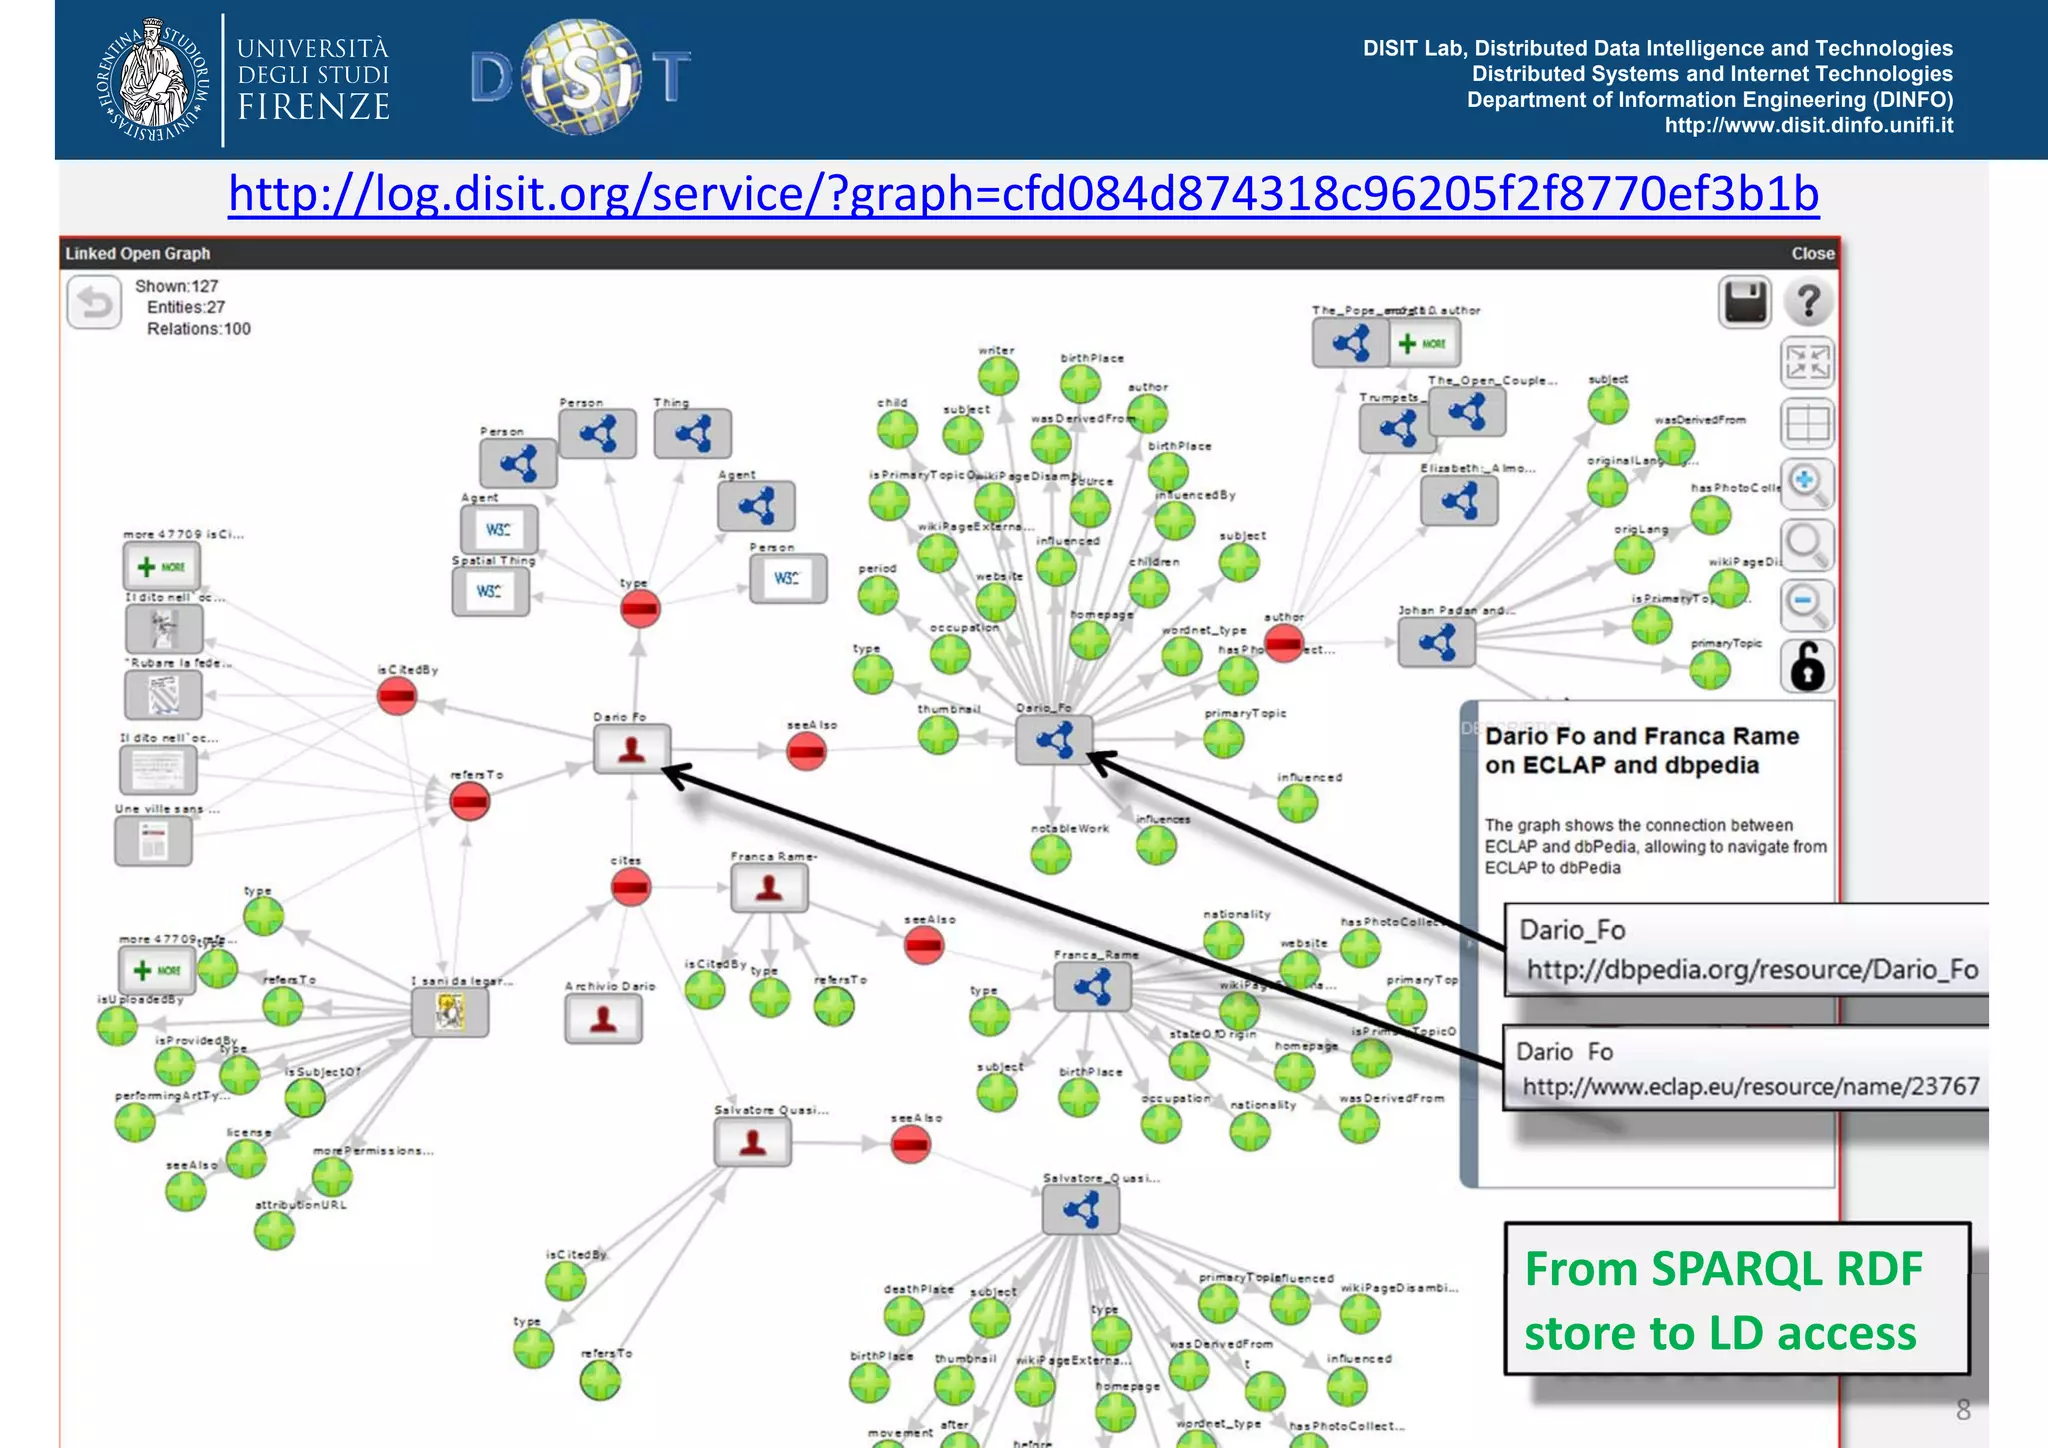Expand the green influences relation
Viewport: 2048px width, 1448px height.
1157,845
